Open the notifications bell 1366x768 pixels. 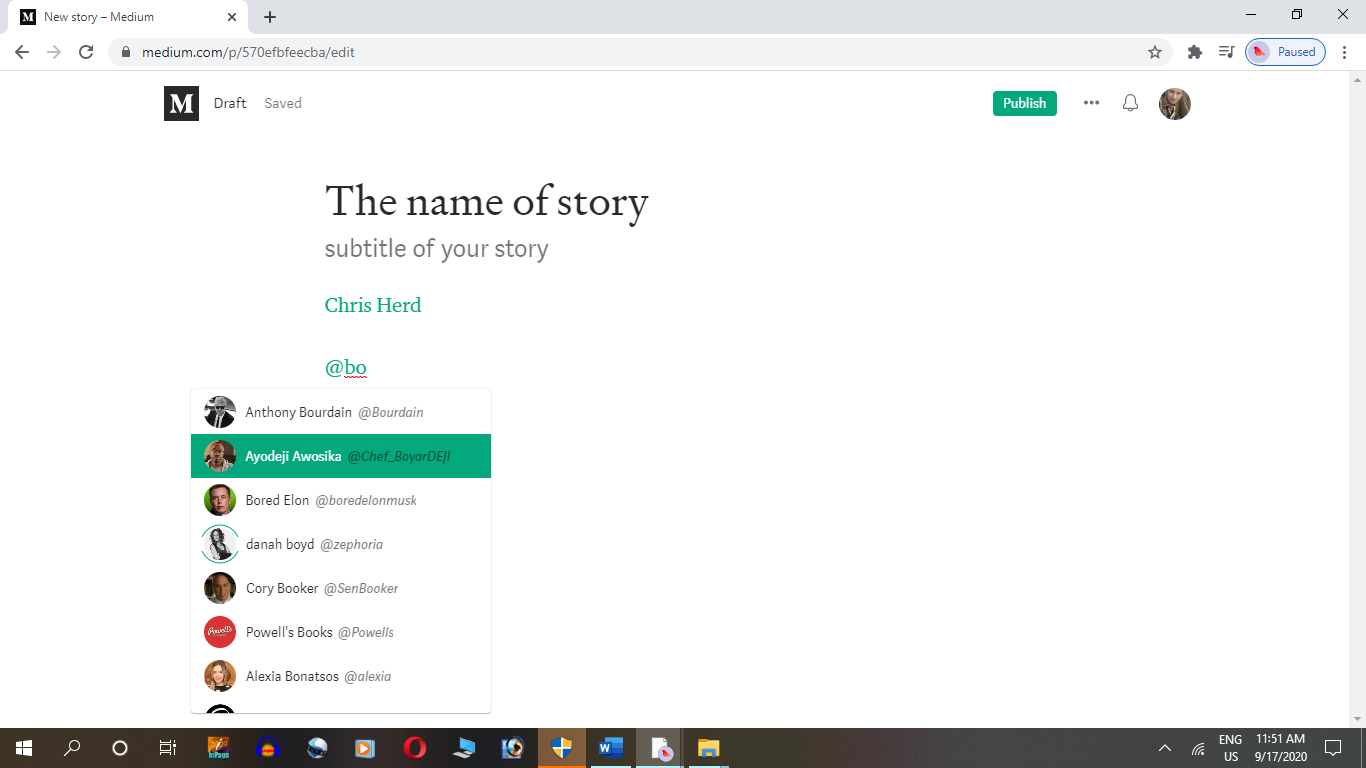(x=1130, y=103)
